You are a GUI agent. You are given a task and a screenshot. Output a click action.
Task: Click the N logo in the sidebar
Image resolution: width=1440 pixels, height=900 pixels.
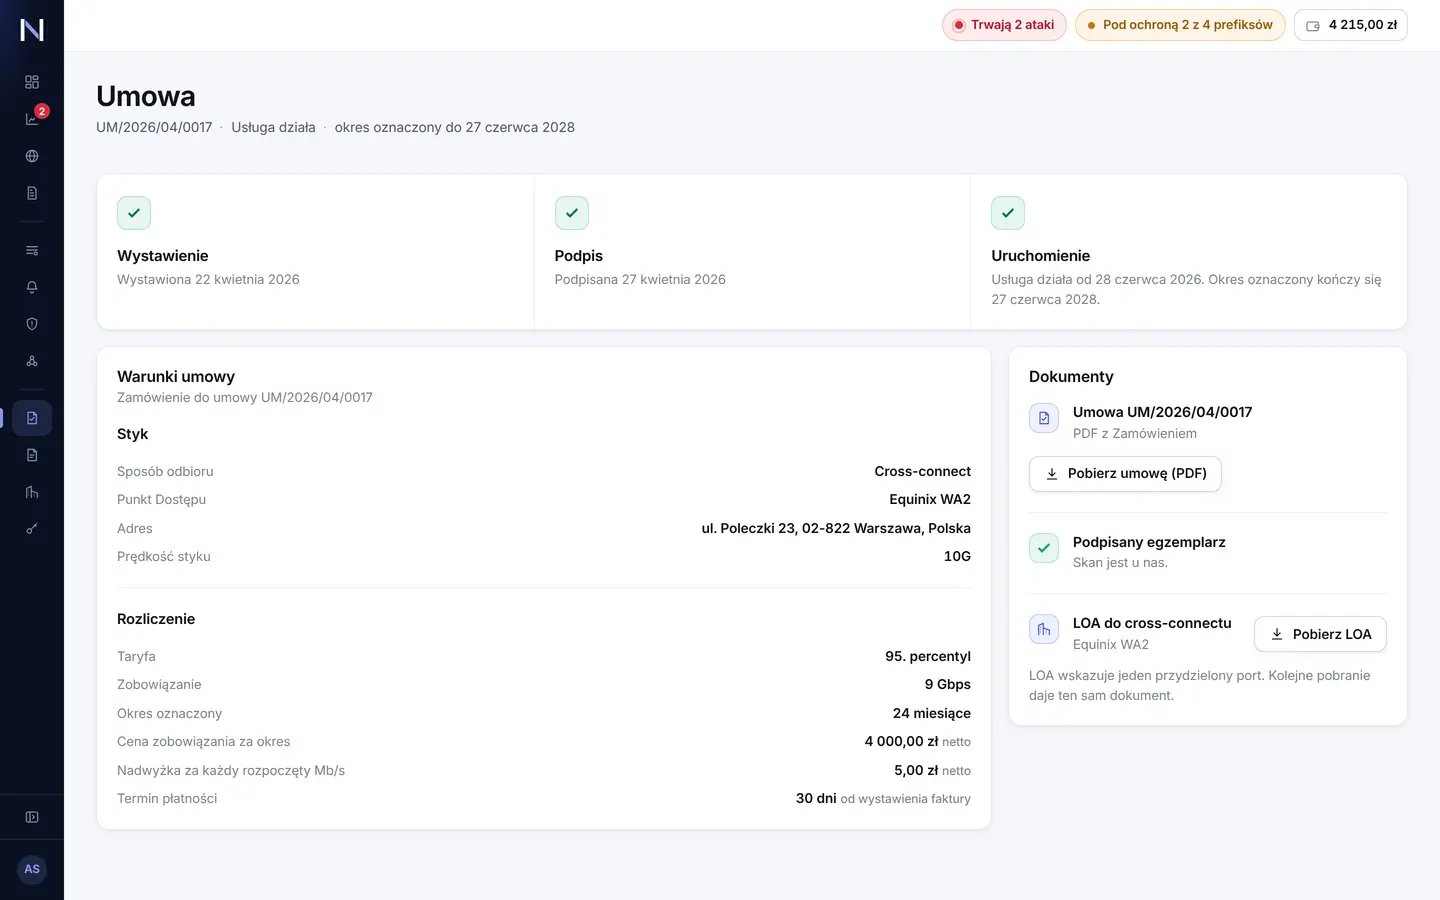point(32,30)
